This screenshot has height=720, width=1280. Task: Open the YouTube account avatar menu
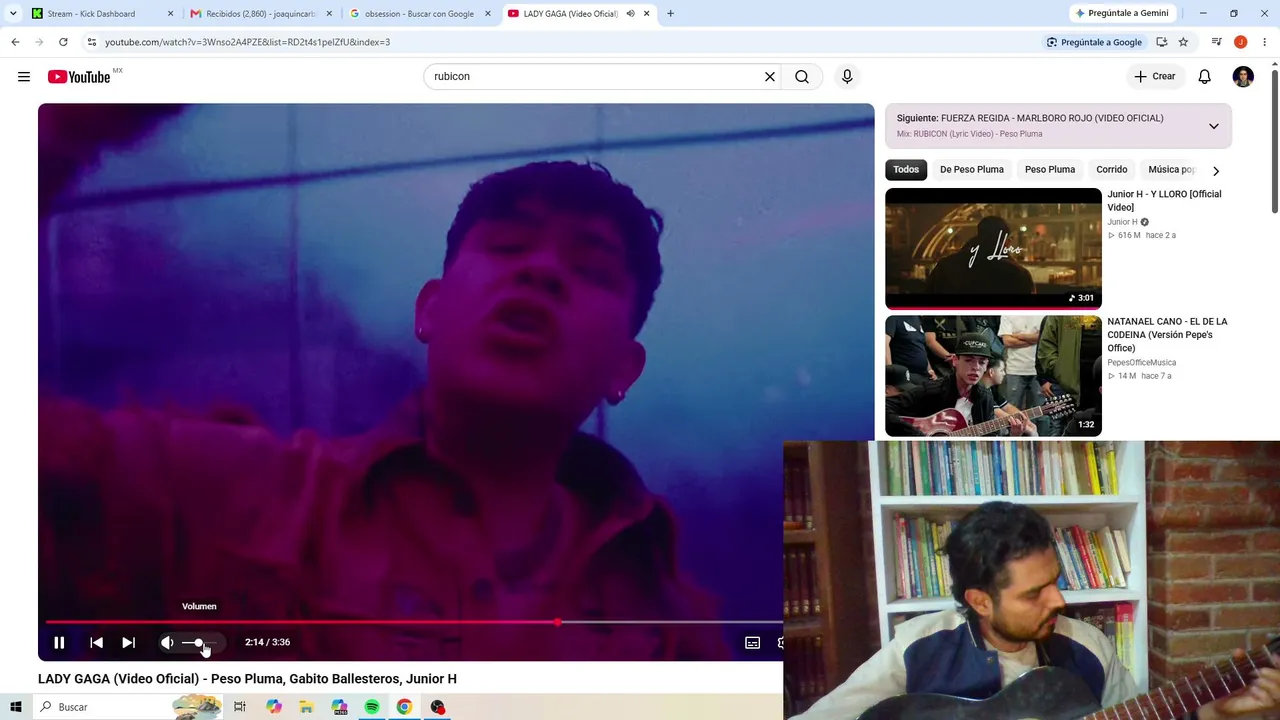(x=1243, y=77)
